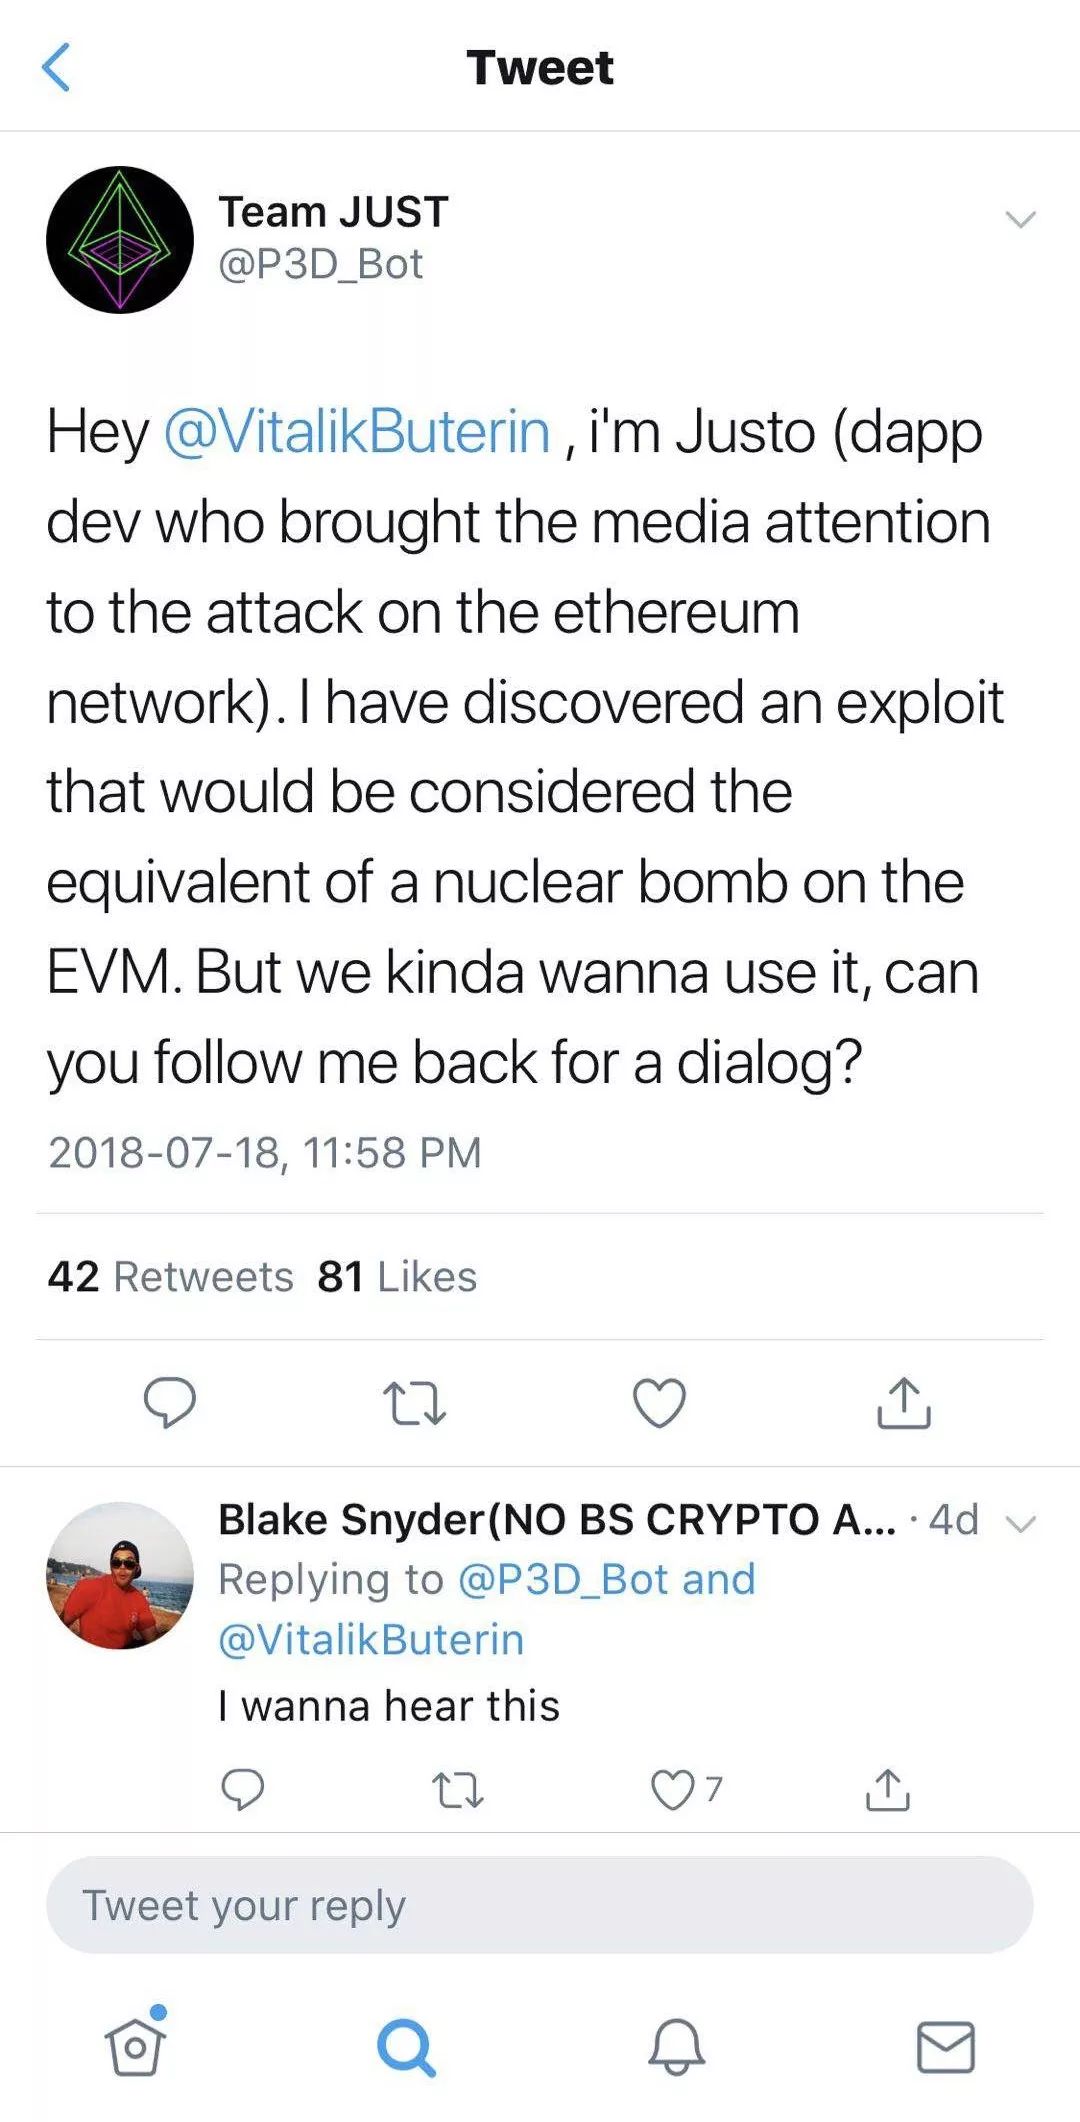Open tweet options chevron for Team JUST
The height and width of the screenshot is (2122, 1080).
[x=1020, y=219]
